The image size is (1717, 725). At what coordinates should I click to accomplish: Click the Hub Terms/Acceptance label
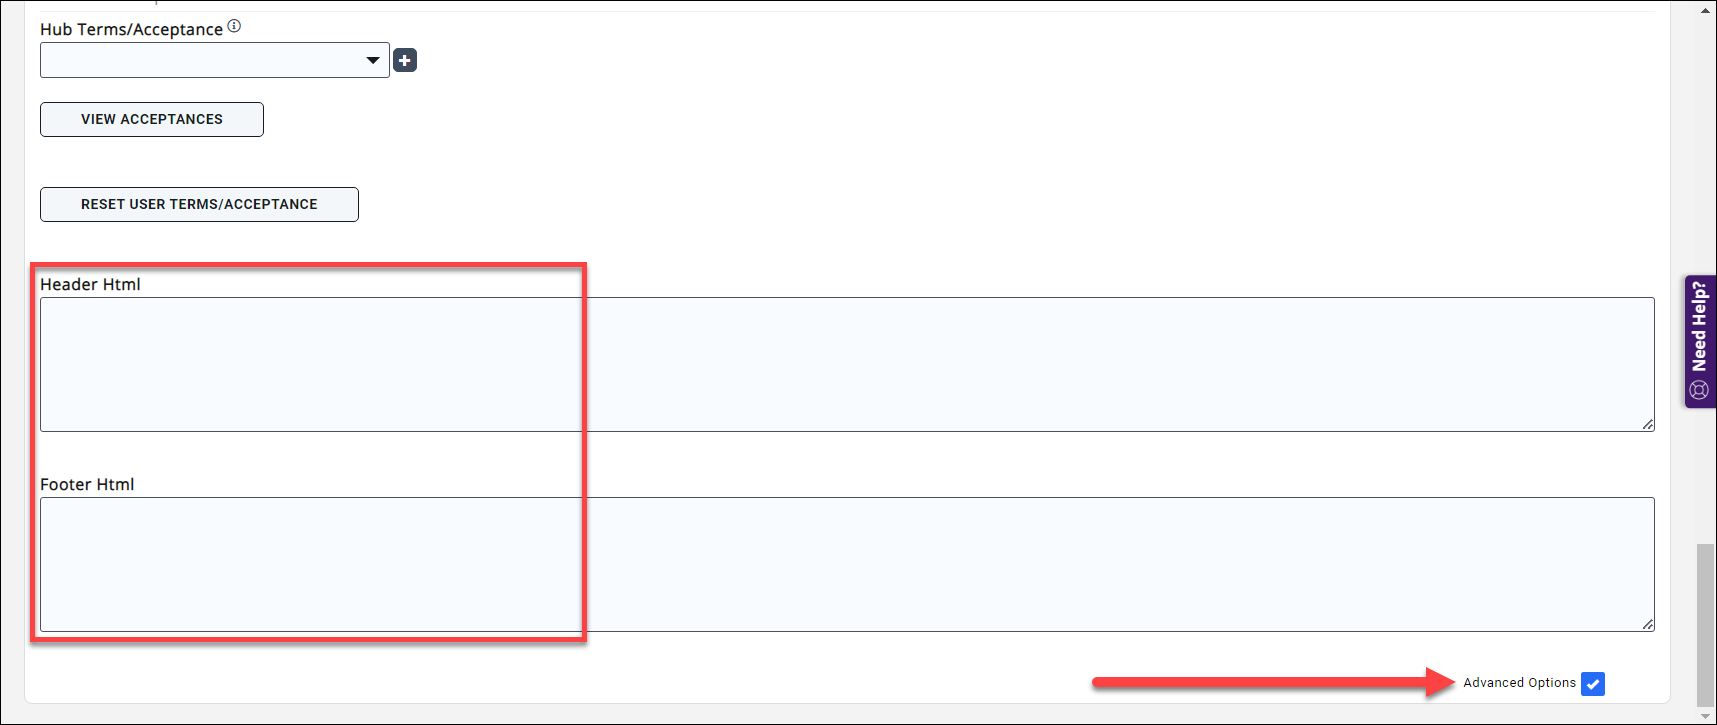coord(131,29)
